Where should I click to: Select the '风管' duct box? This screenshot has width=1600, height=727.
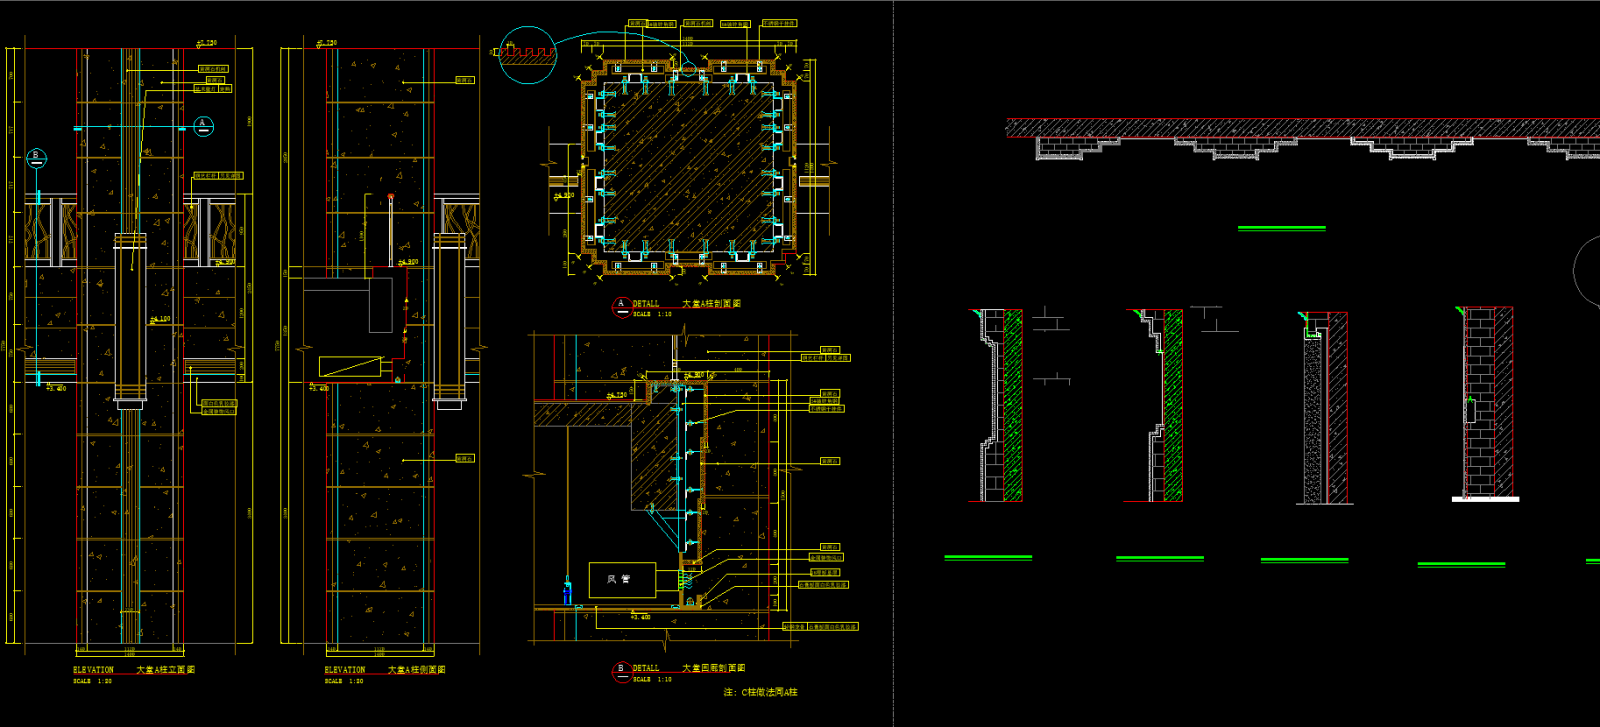(x=622, y=580)
